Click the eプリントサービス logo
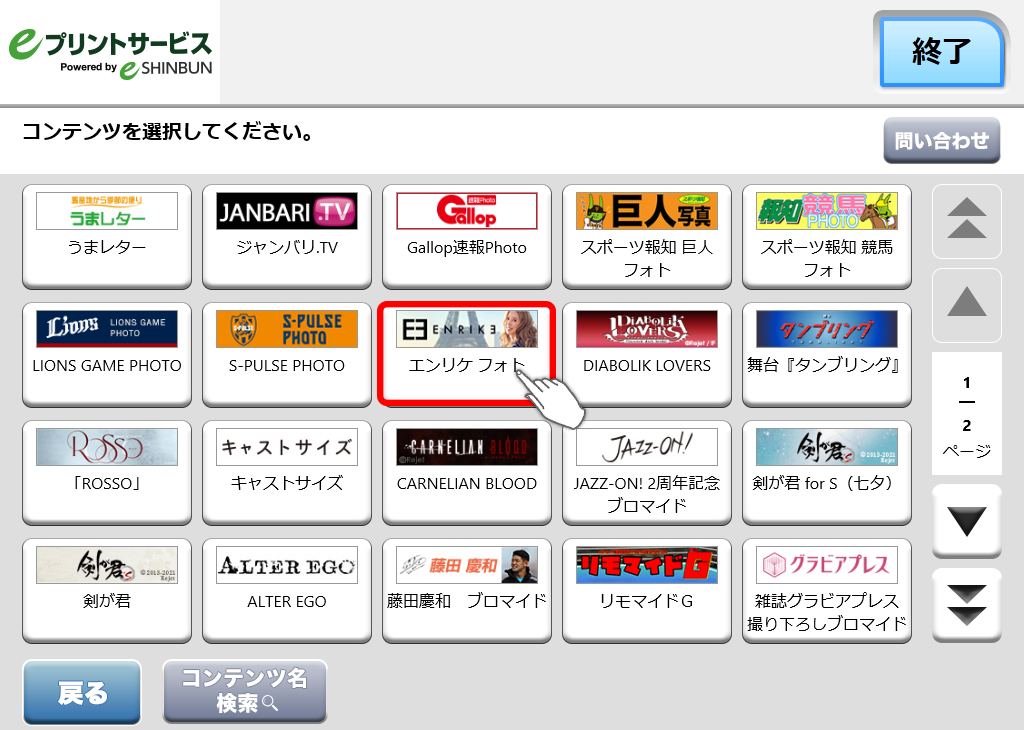The height and width of the screenshot is (730, 1024). point(110,52)
